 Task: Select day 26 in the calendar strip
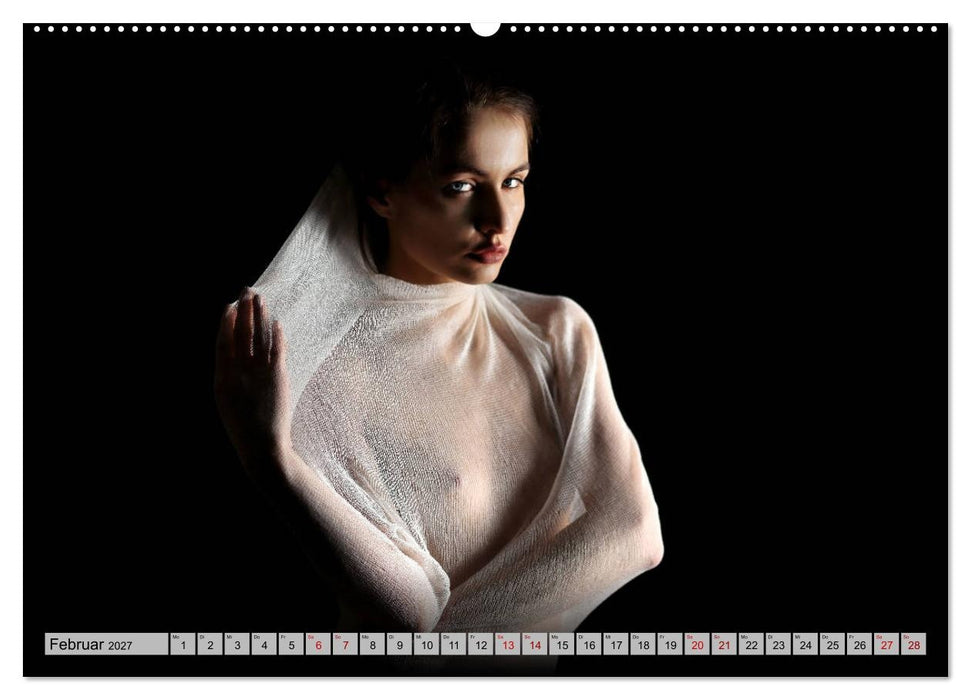click(x=860, y=644)
